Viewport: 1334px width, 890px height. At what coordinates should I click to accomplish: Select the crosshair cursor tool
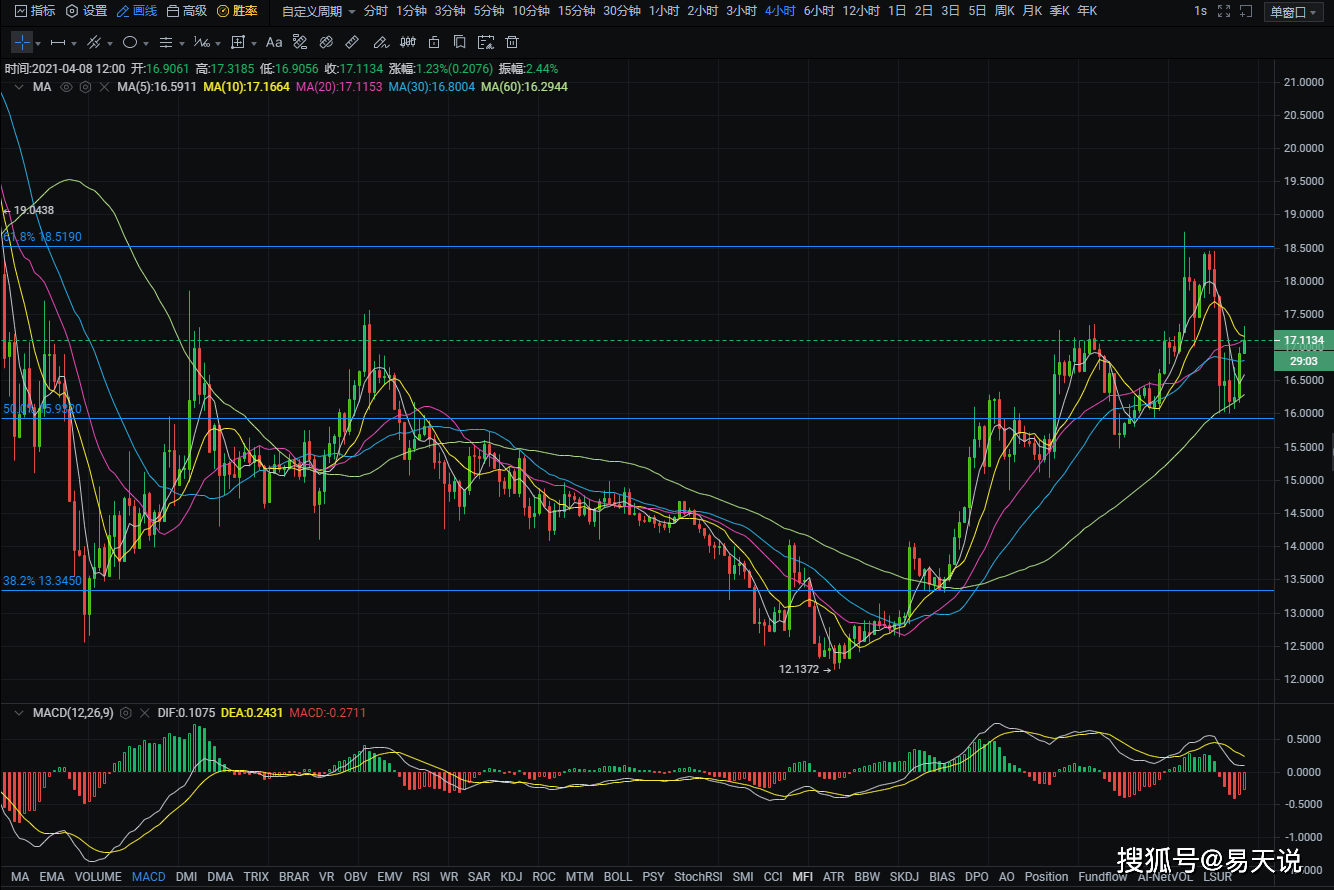pyautogui.click(x=22, y=43)
